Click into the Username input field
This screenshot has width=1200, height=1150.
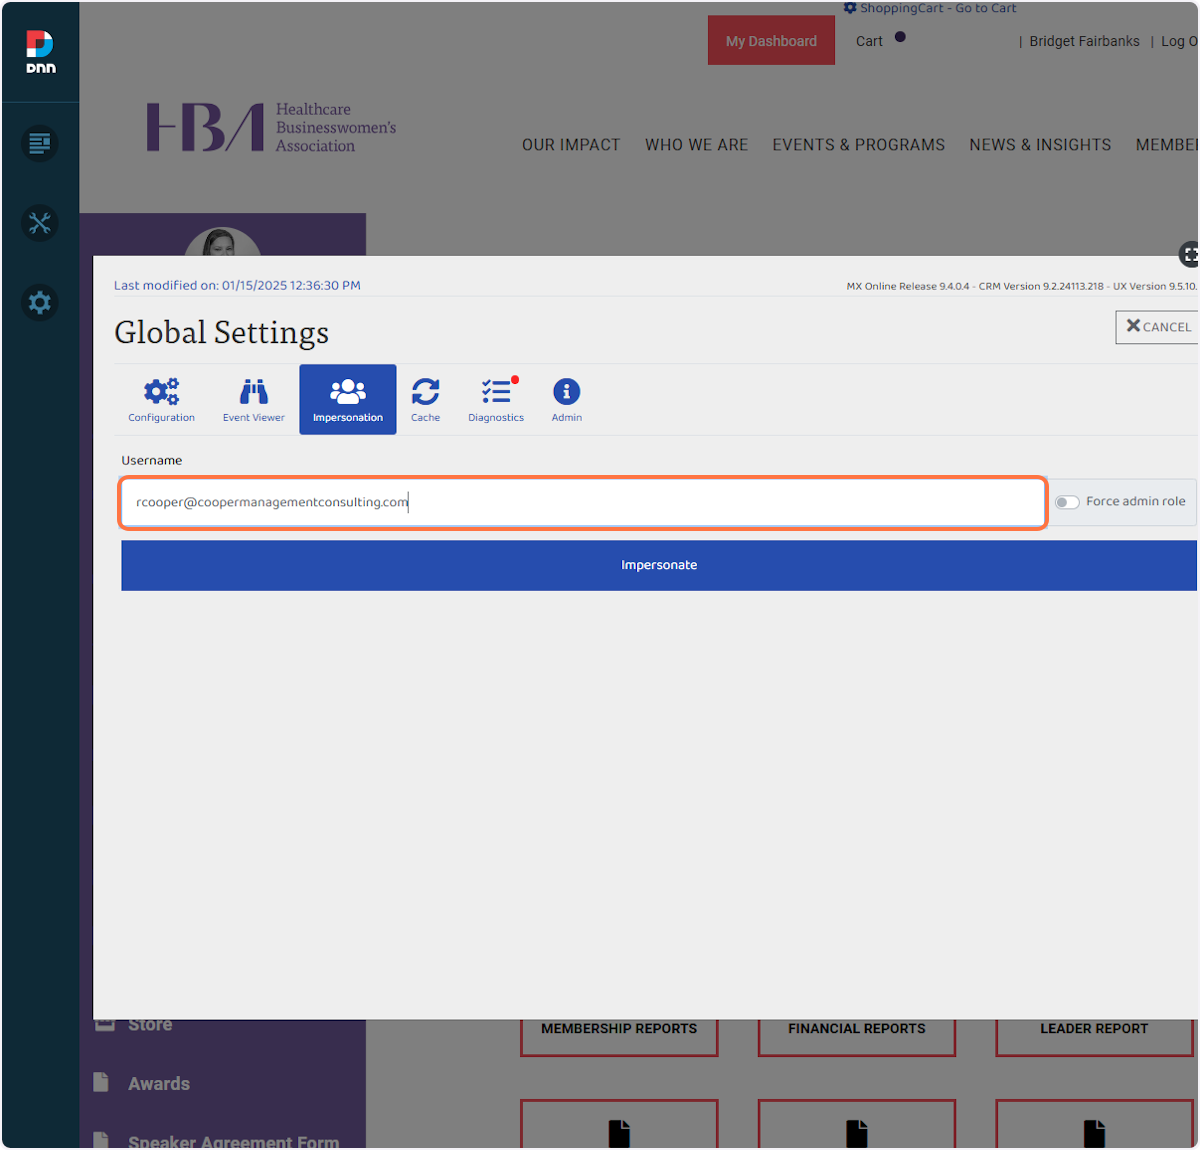pos(583,502)
